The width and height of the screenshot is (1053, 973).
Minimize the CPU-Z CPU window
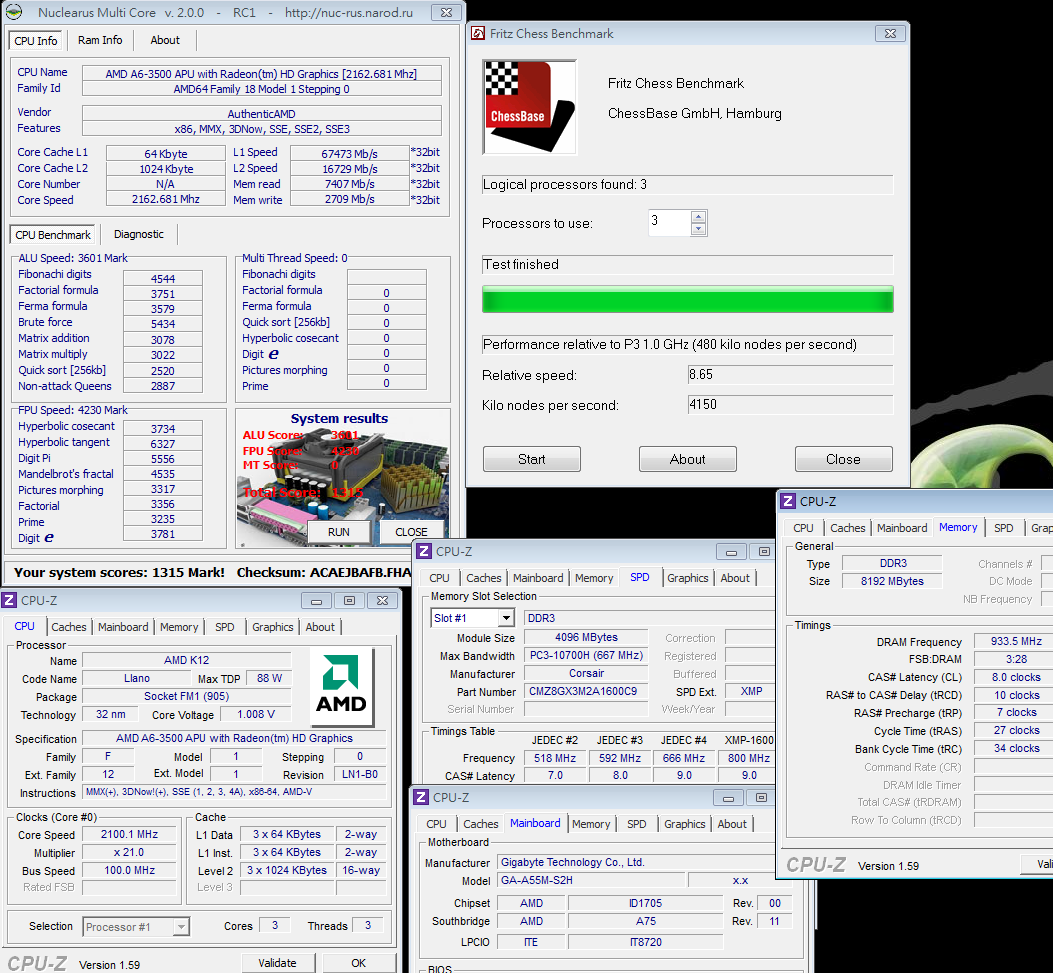pos(316,600)
